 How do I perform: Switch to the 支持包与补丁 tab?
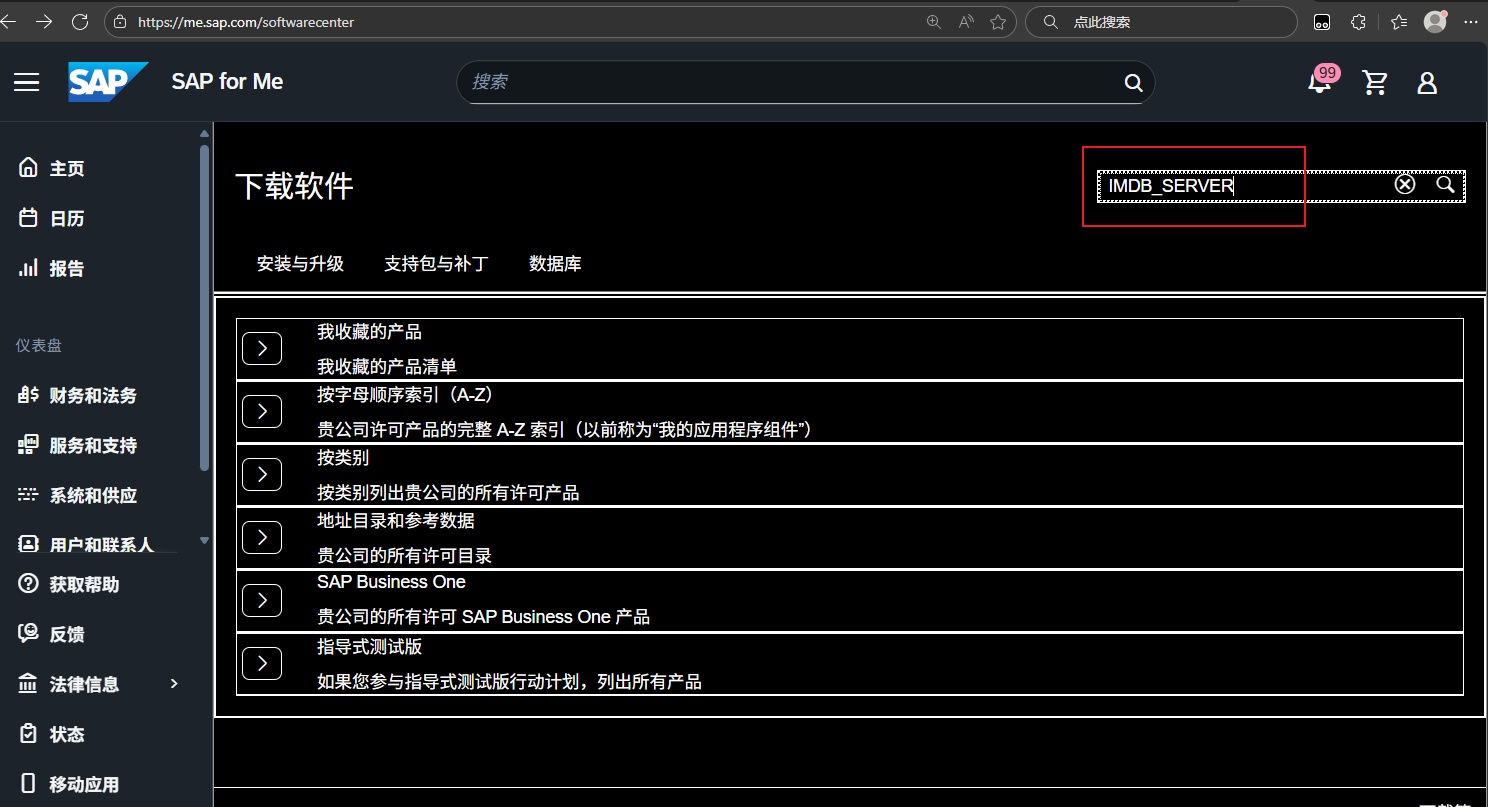(436, 264)
